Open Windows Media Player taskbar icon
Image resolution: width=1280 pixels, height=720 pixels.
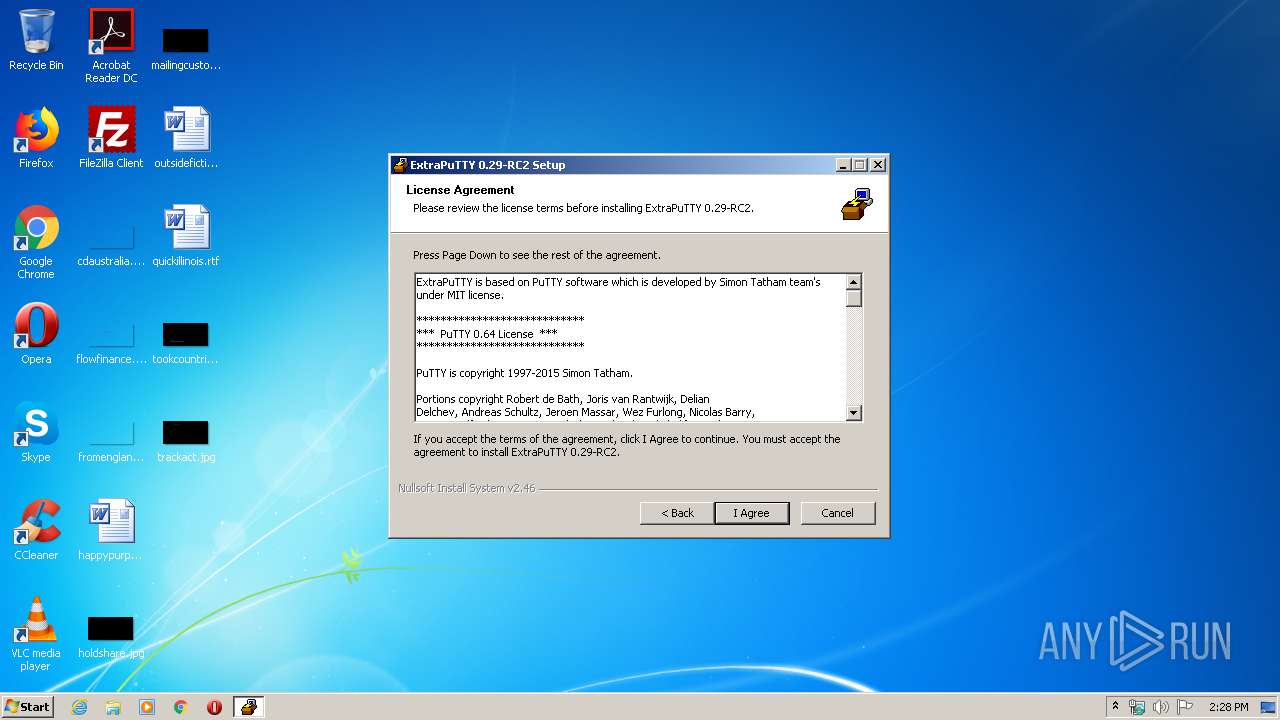coord(147,707)
